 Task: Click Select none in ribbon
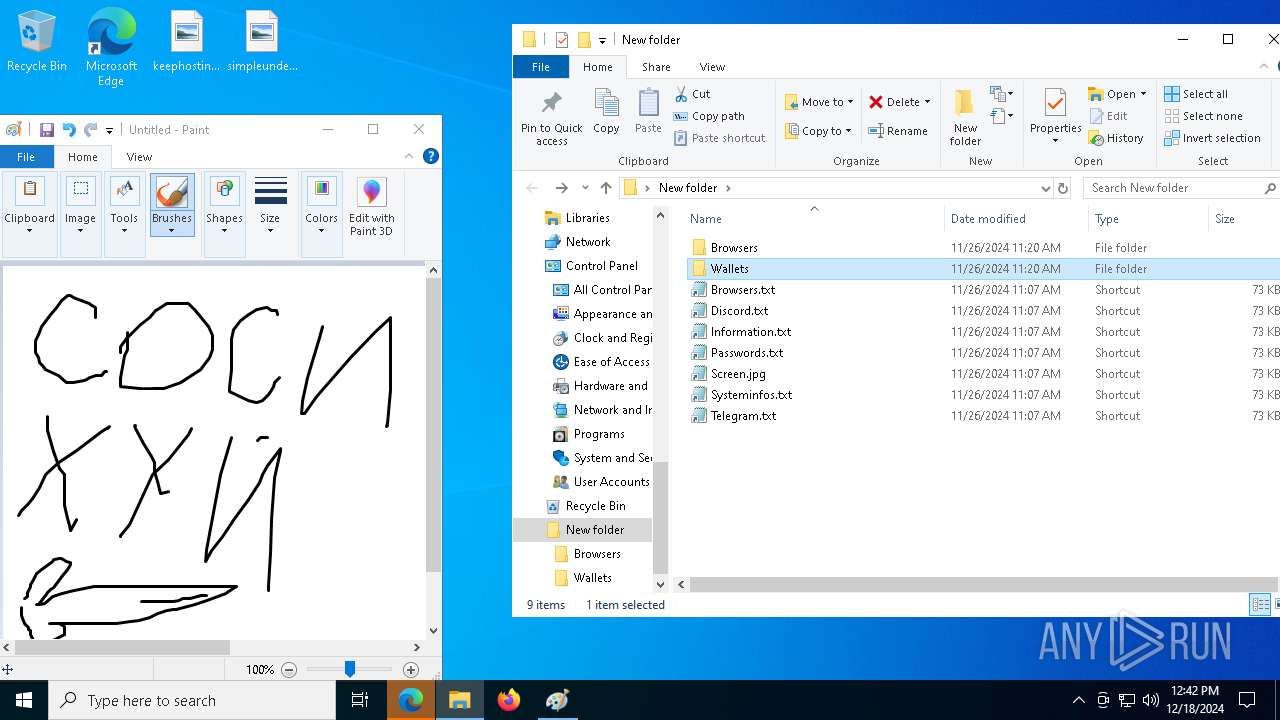pyautogui.click(x=1204, y=116)
